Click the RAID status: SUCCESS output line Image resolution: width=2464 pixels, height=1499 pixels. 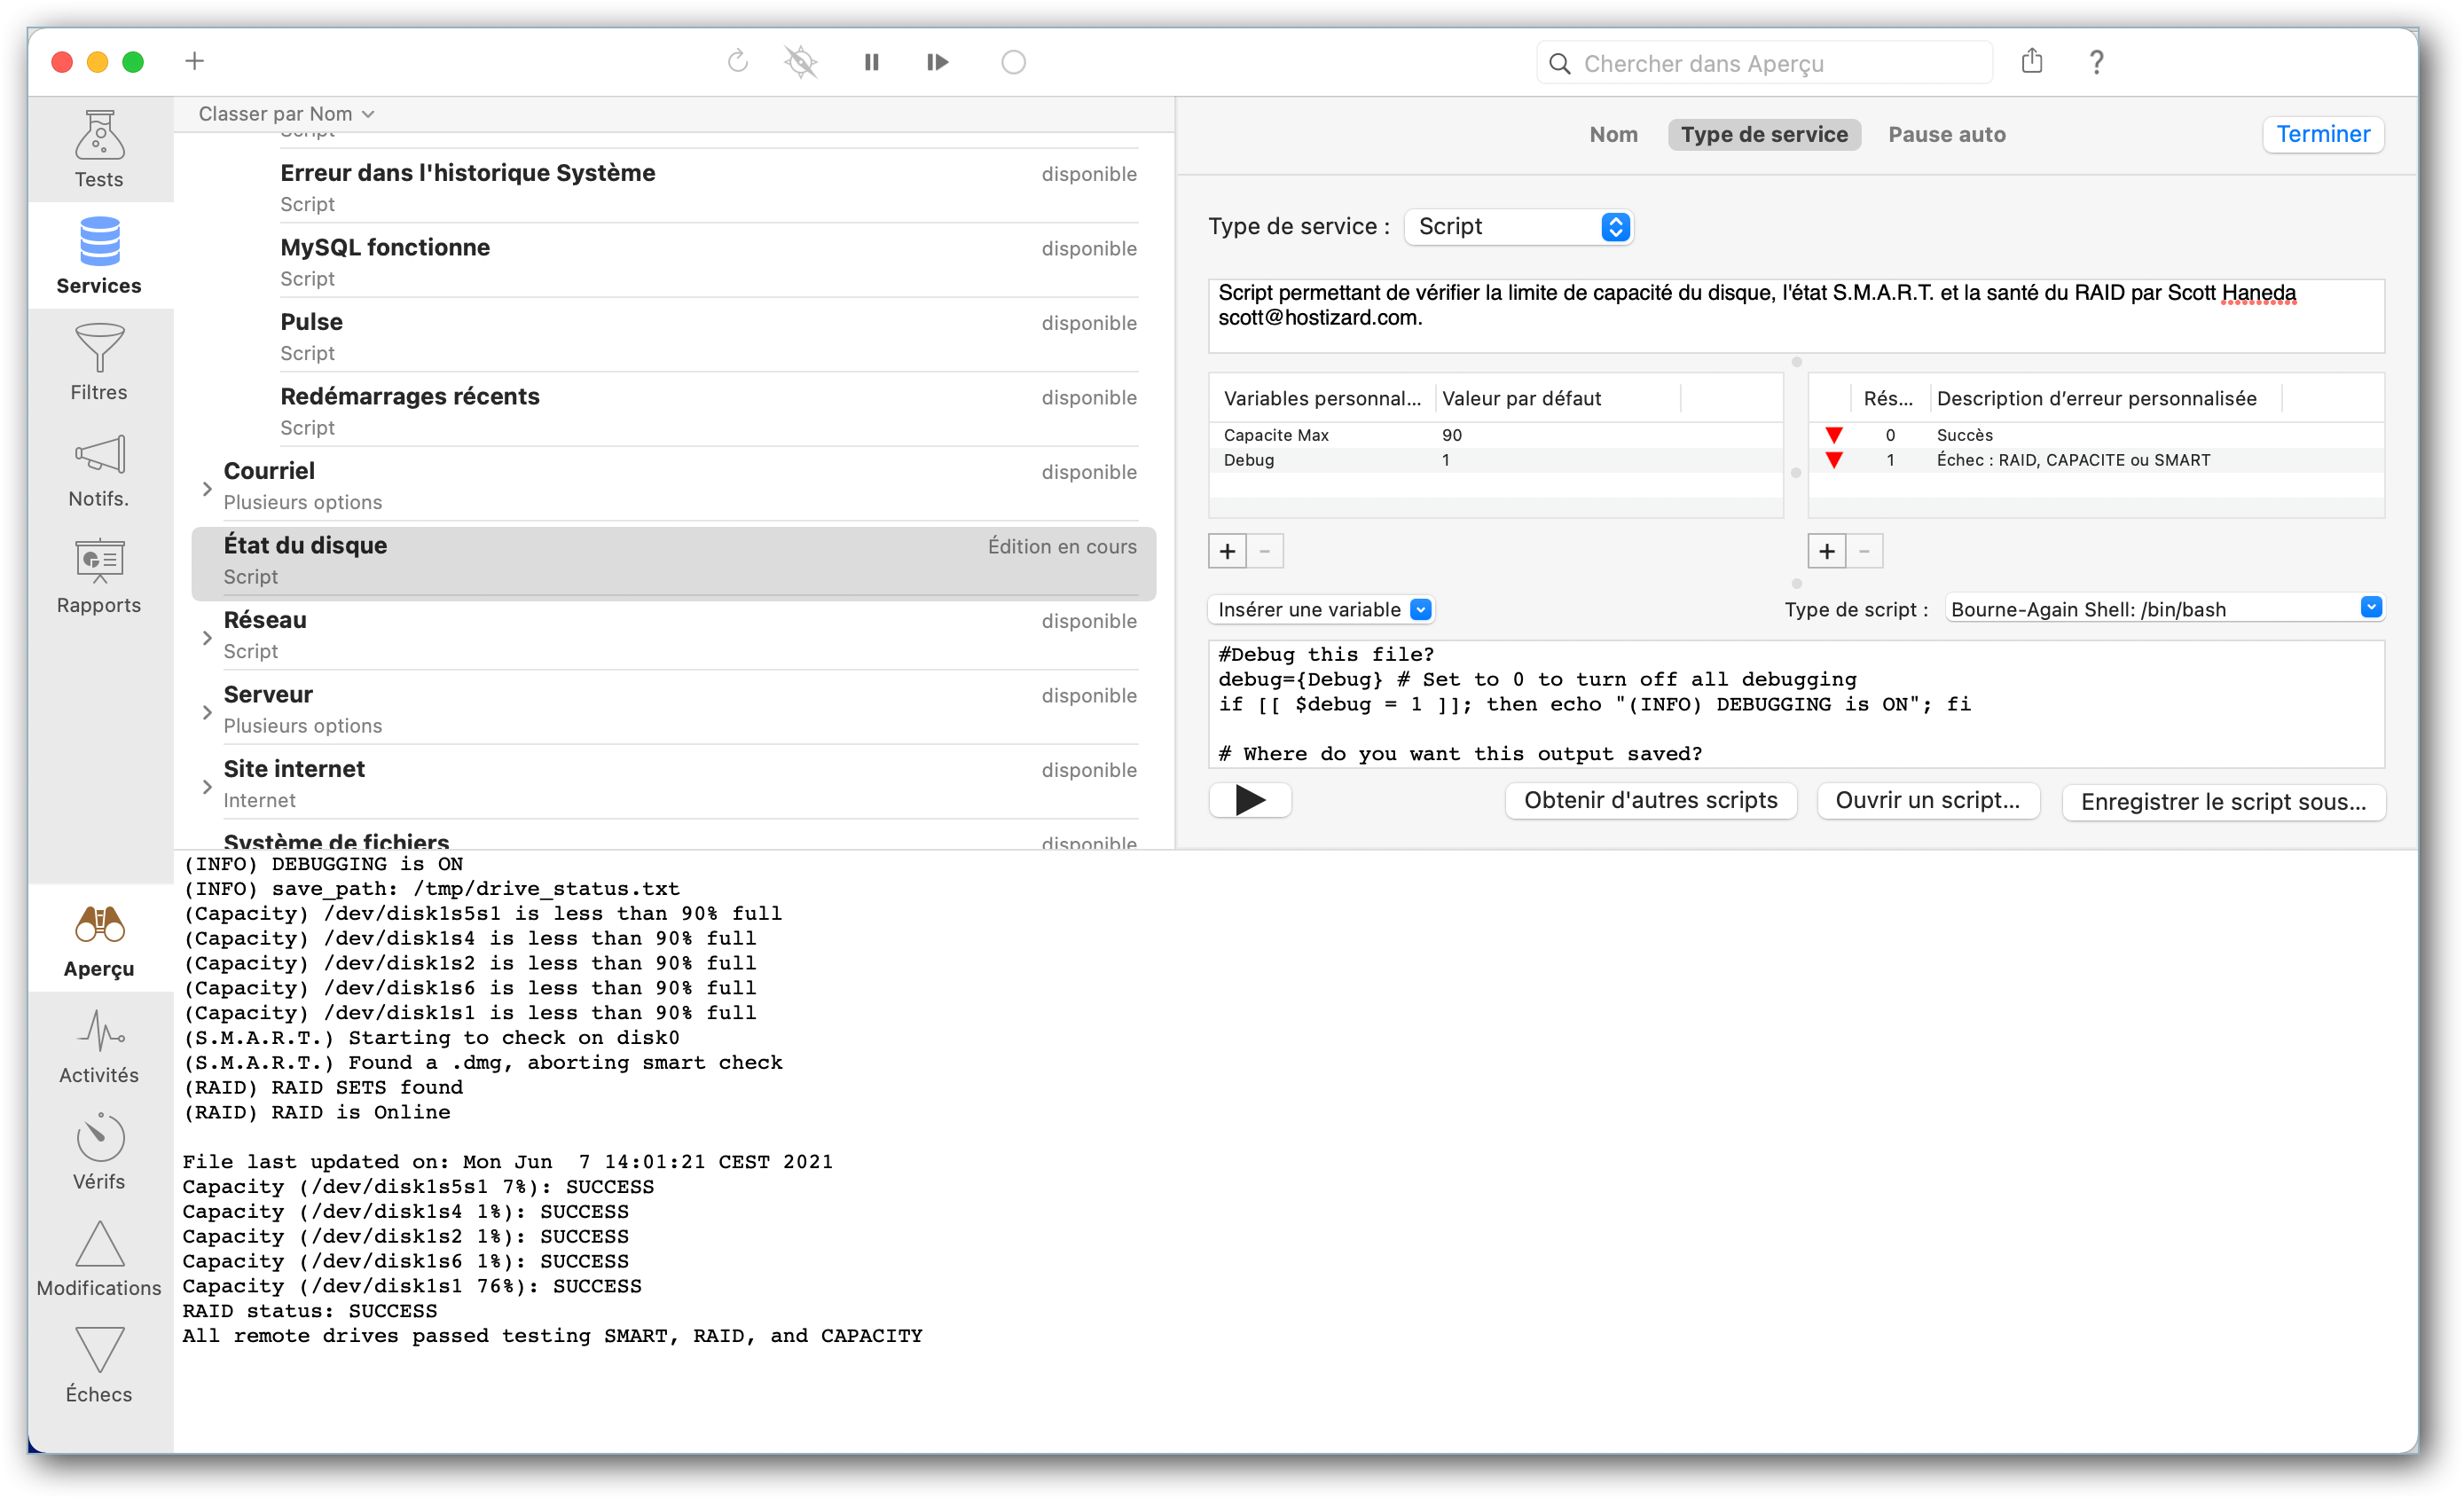click(x=309, y=1311)
